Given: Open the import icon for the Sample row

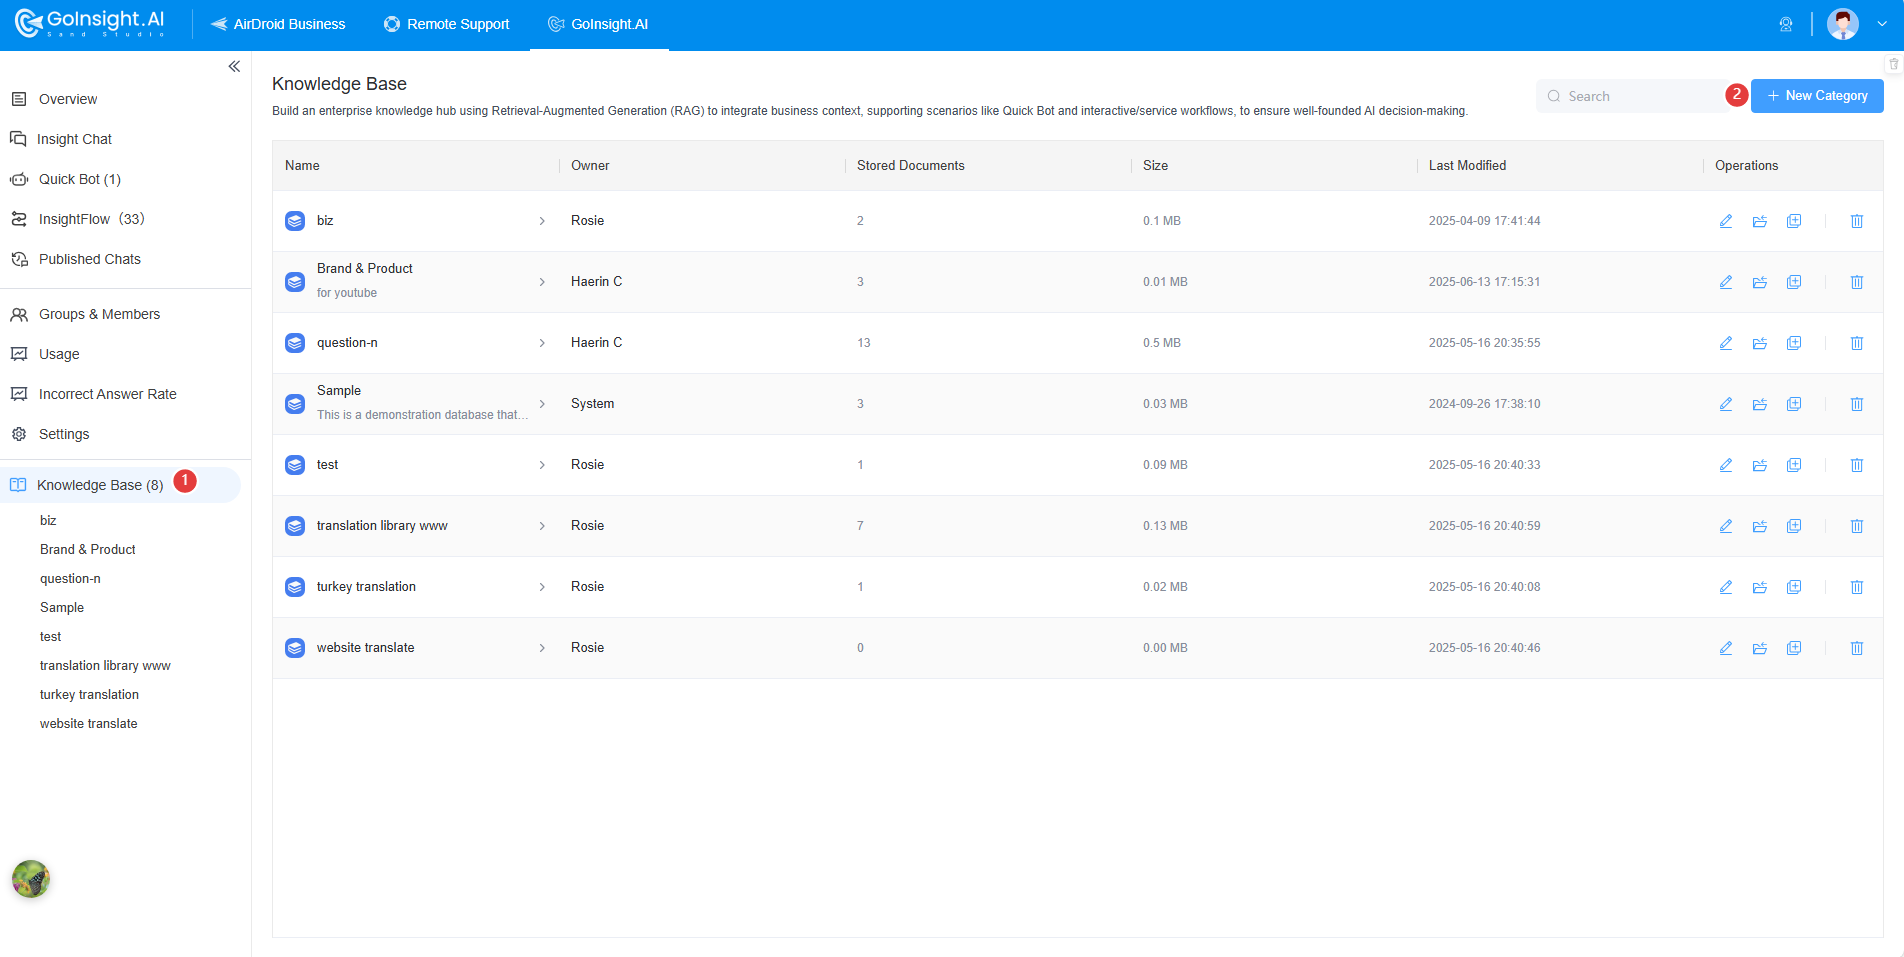Looking at the screenshot, I should tap(1760, 404).
